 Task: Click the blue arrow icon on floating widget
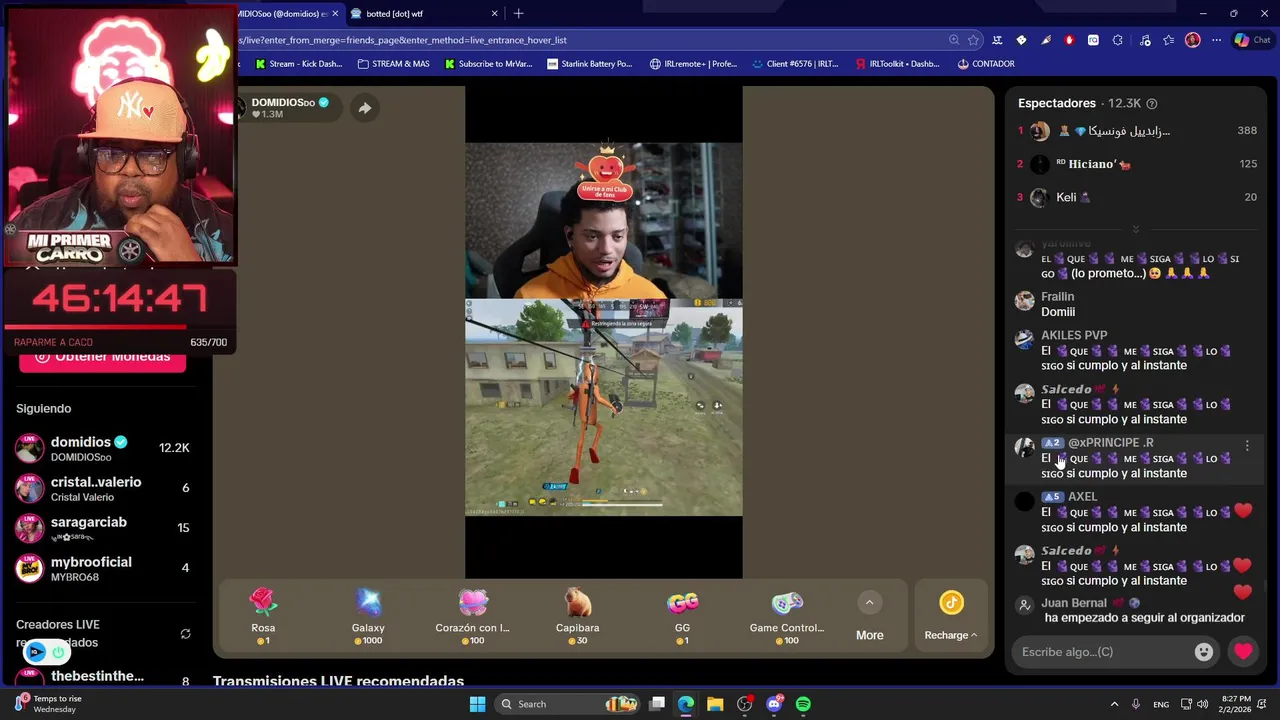(35, 653)
